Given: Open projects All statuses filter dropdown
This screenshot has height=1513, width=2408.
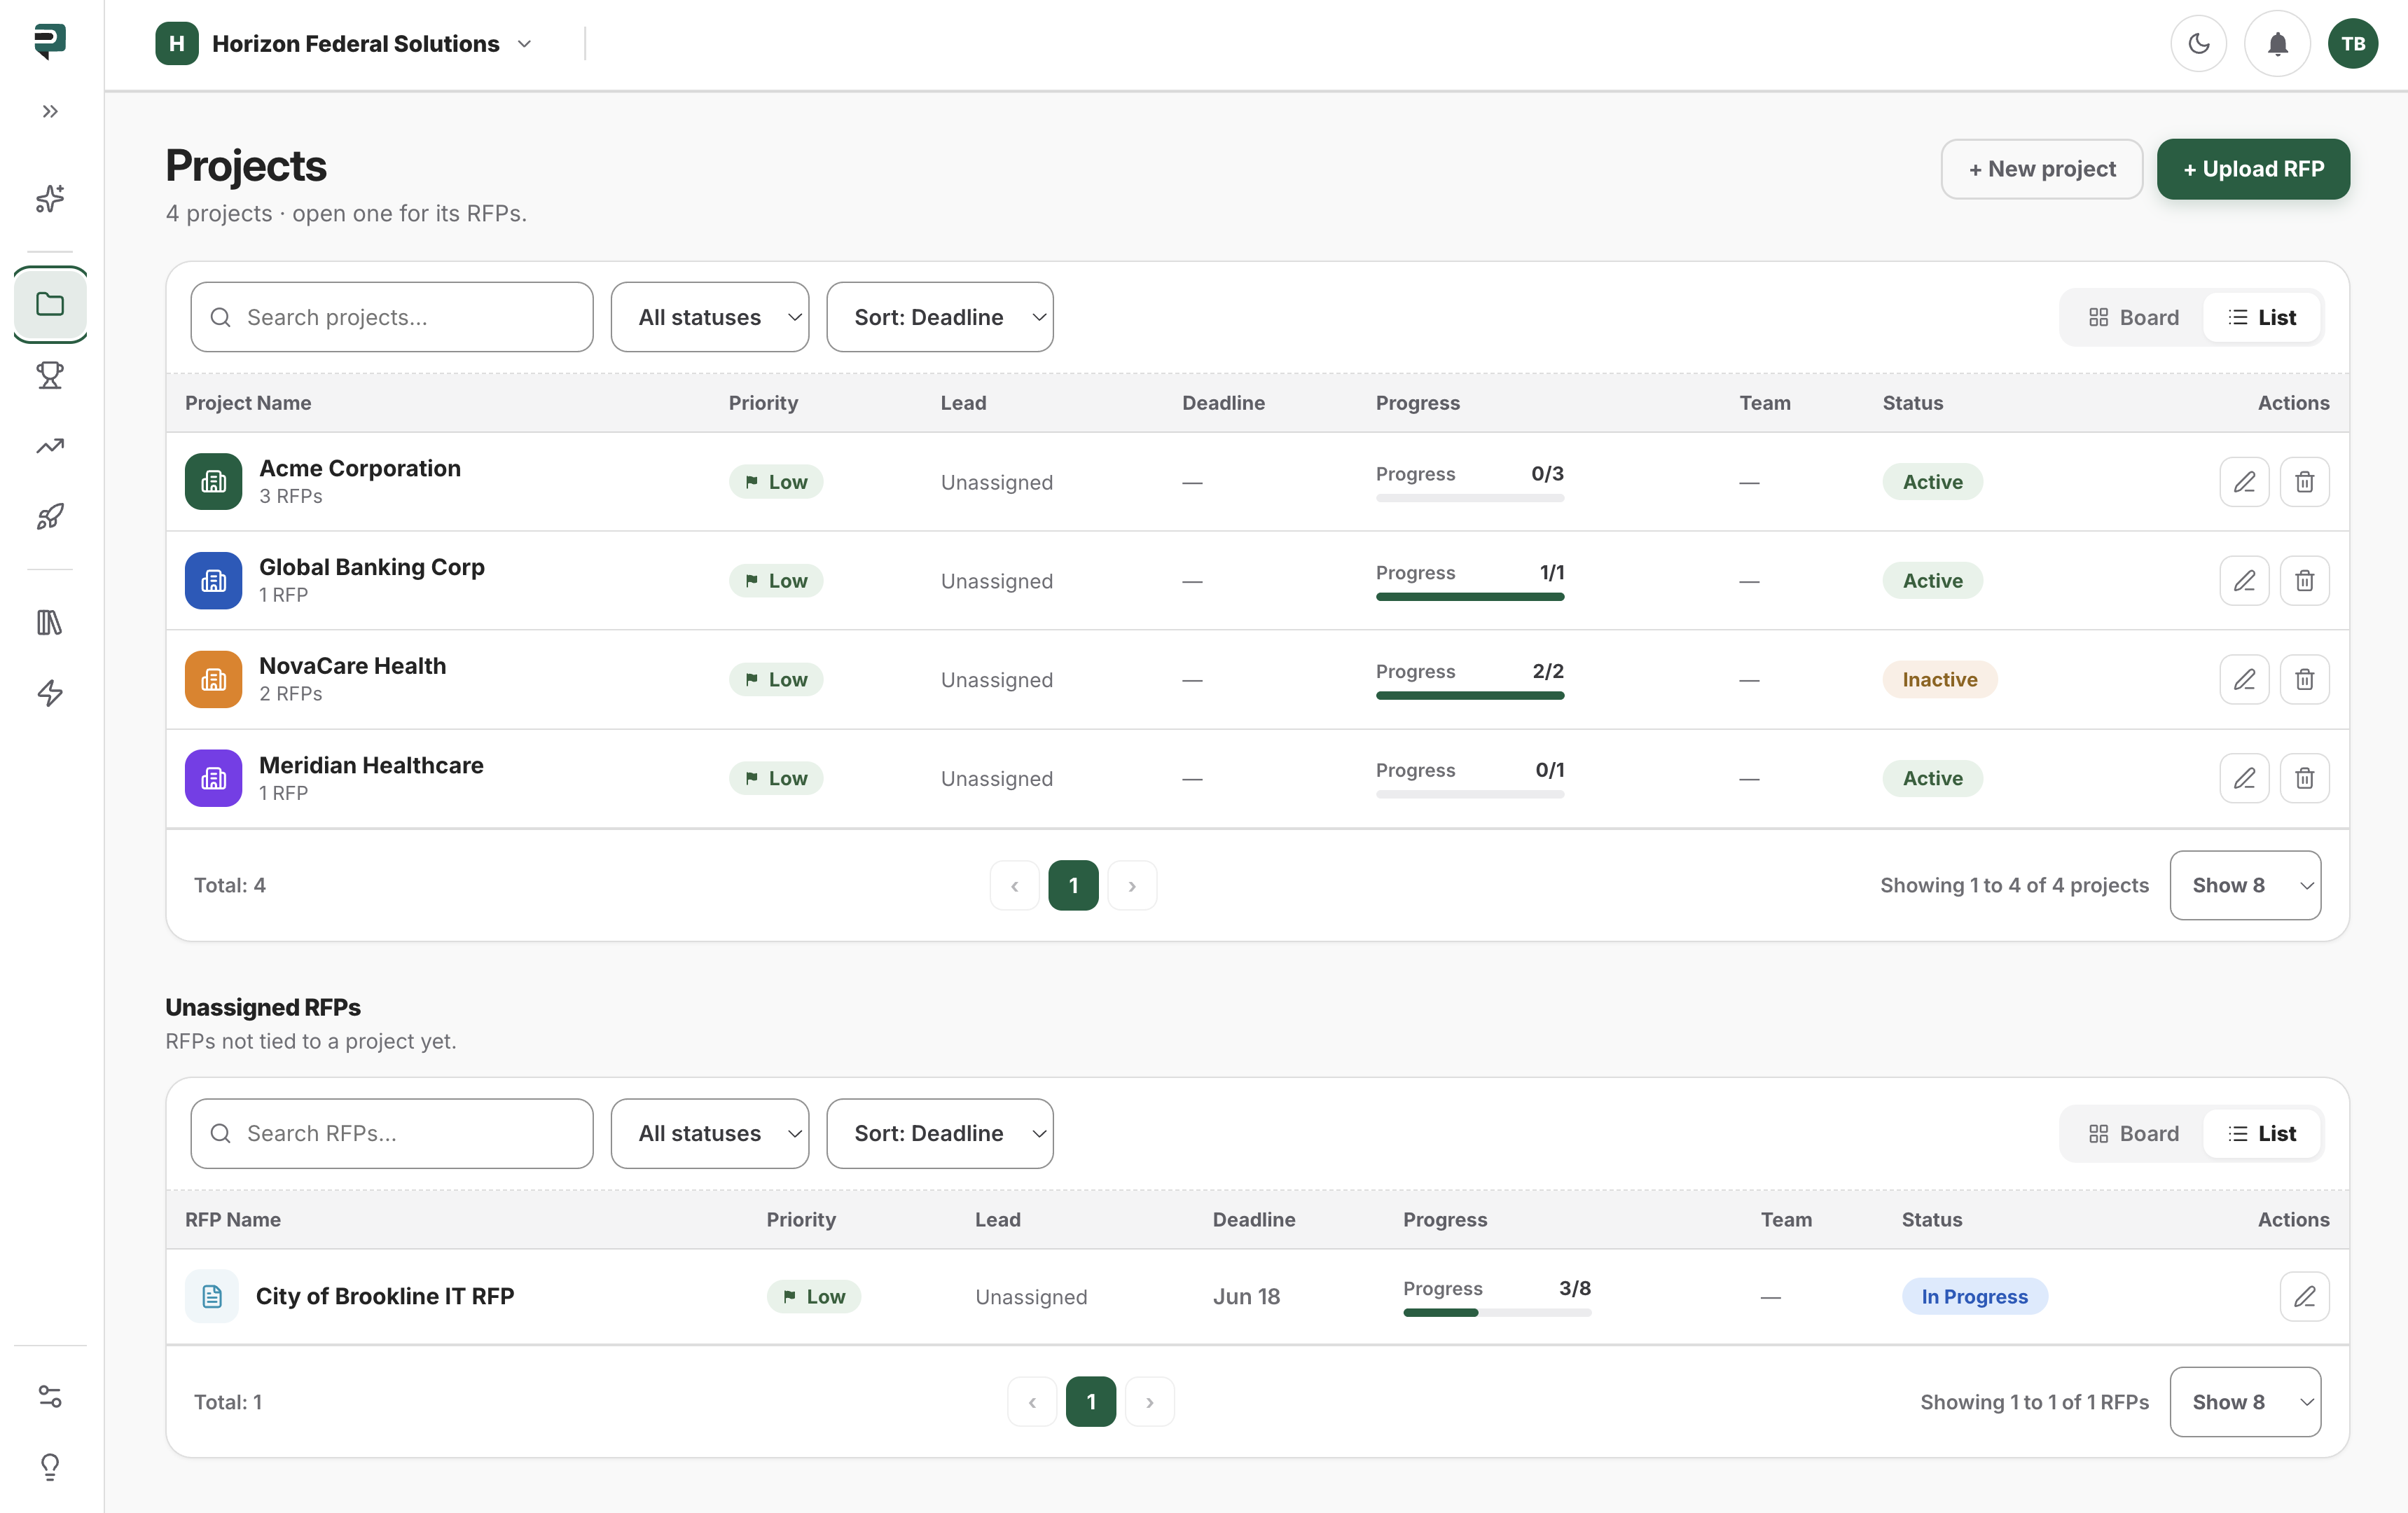Looking at the screenshot, I should pos(710,317).
